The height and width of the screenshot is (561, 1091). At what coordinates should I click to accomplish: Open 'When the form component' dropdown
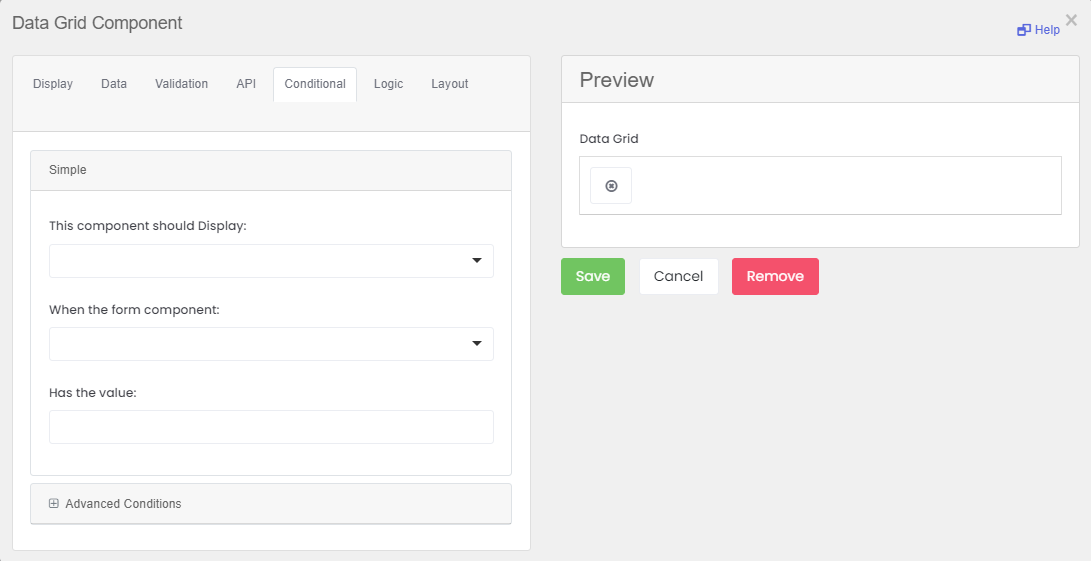(x=271, y=344)
